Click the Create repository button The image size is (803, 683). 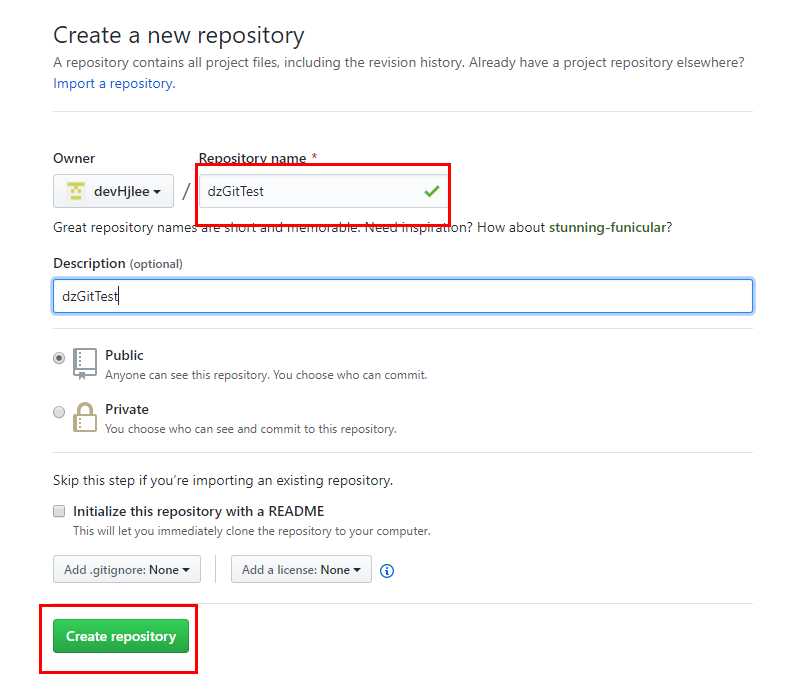[121, 636]
